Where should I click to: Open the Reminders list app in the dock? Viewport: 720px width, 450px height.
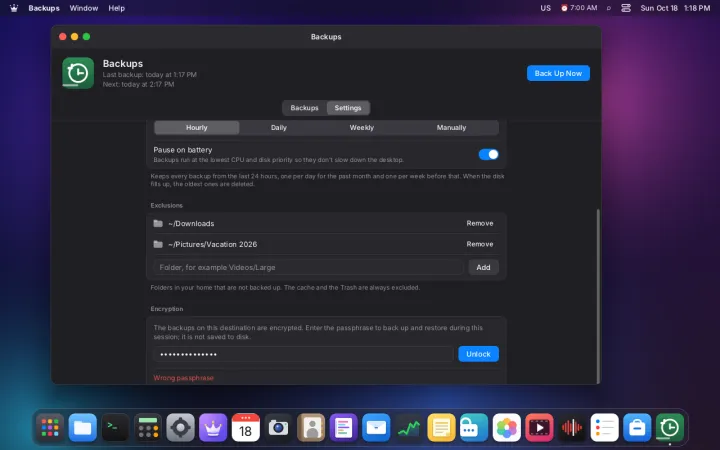(x=604, y=428)
